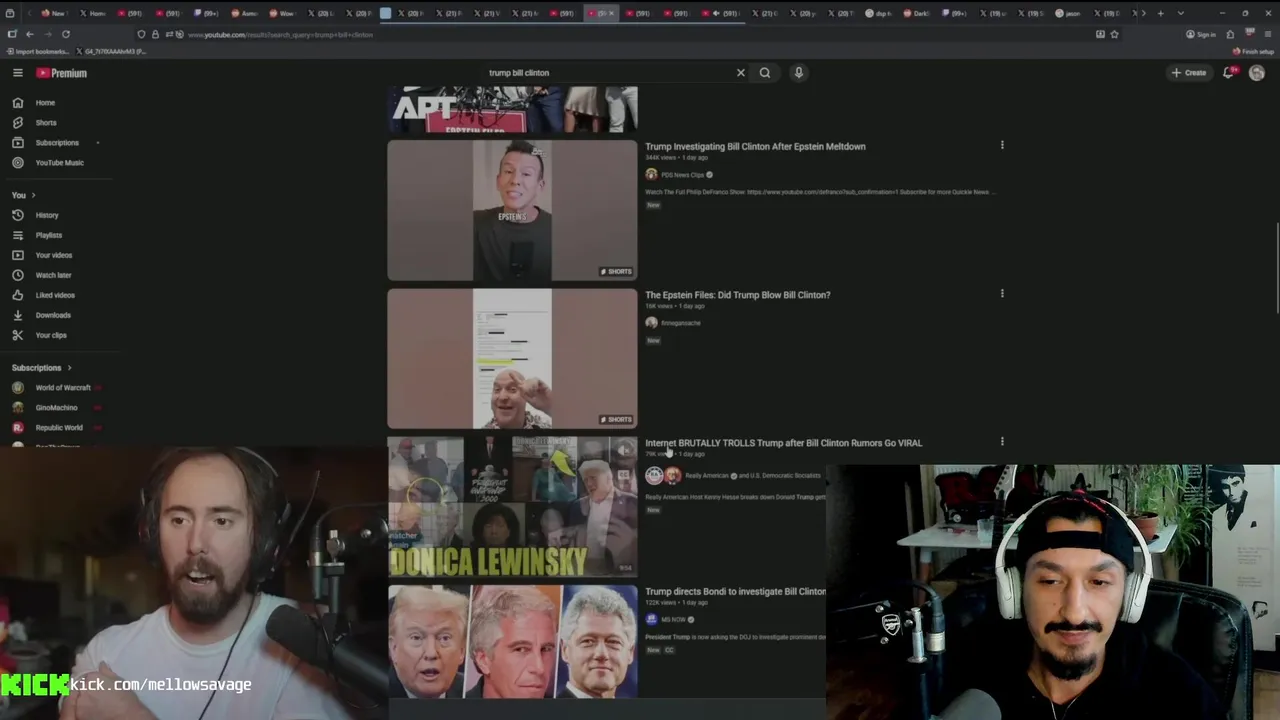The width and height of the screenshot is (1280, 720).
Task: Clear the search text with the X icon
Action: coord(741,73)
